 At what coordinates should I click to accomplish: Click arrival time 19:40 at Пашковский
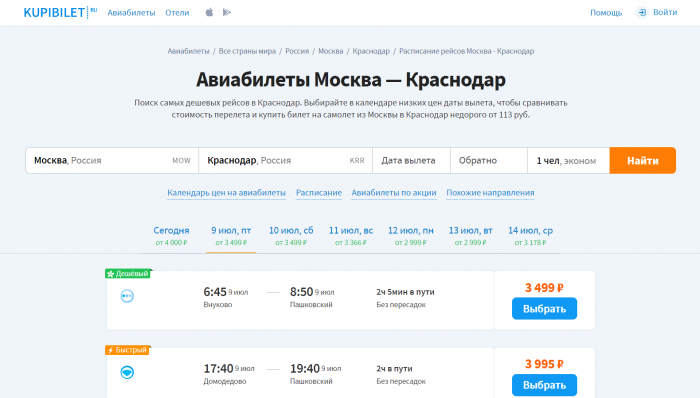[x=305, y=369]
